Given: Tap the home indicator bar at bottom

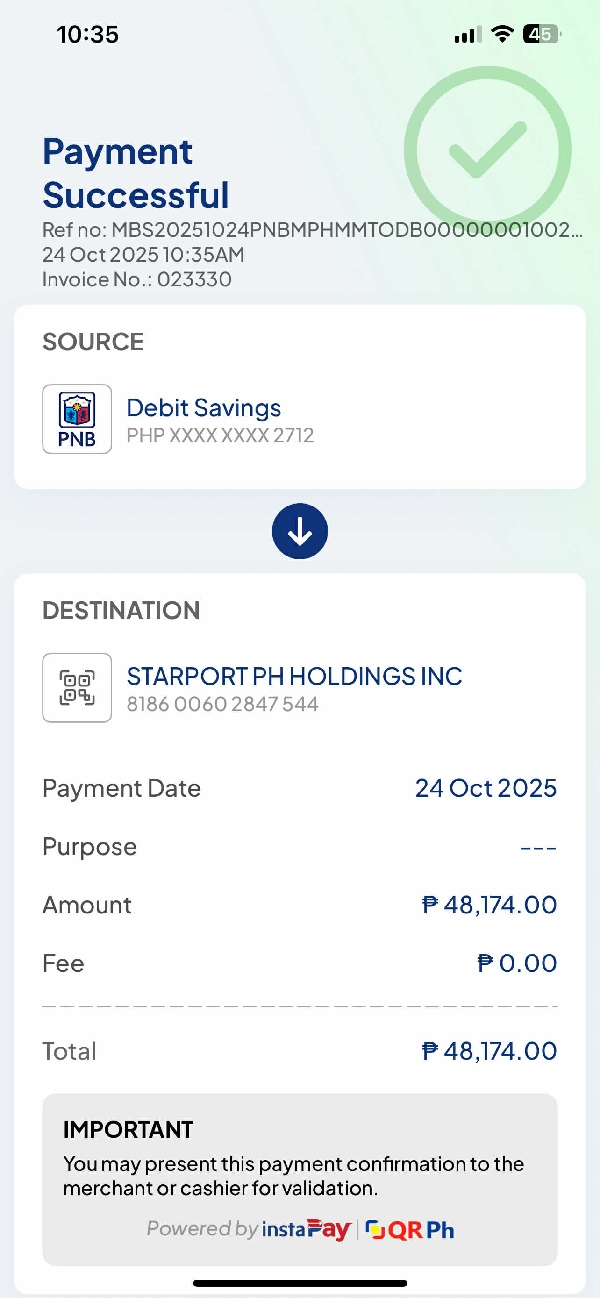Looking at the screenshot, I should click(x=300, y=1283).
